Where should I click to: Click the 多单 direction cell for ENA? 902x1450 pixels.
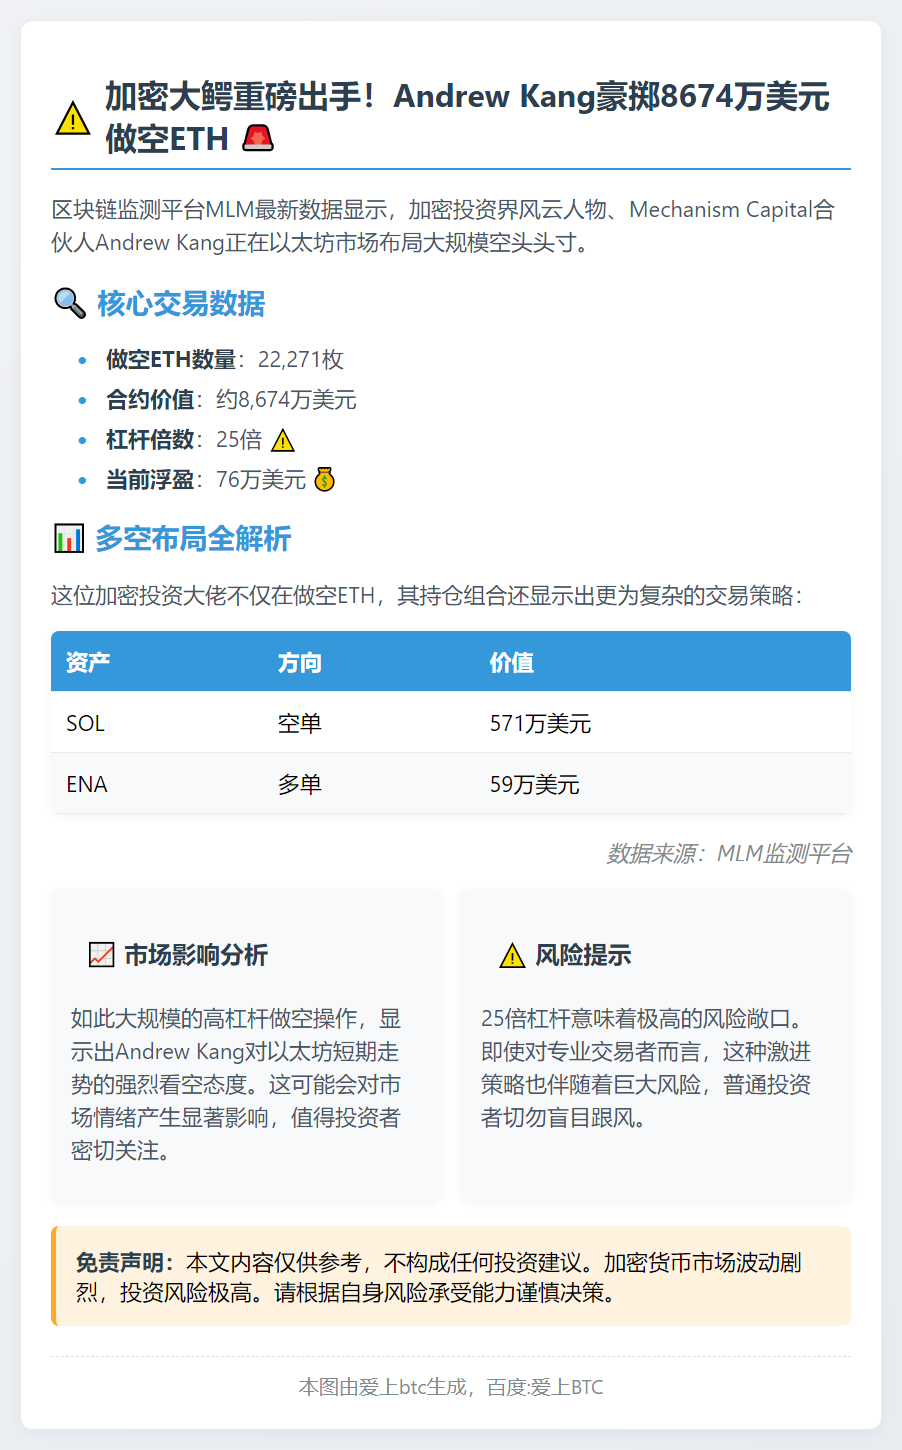(x=299, y=784)
